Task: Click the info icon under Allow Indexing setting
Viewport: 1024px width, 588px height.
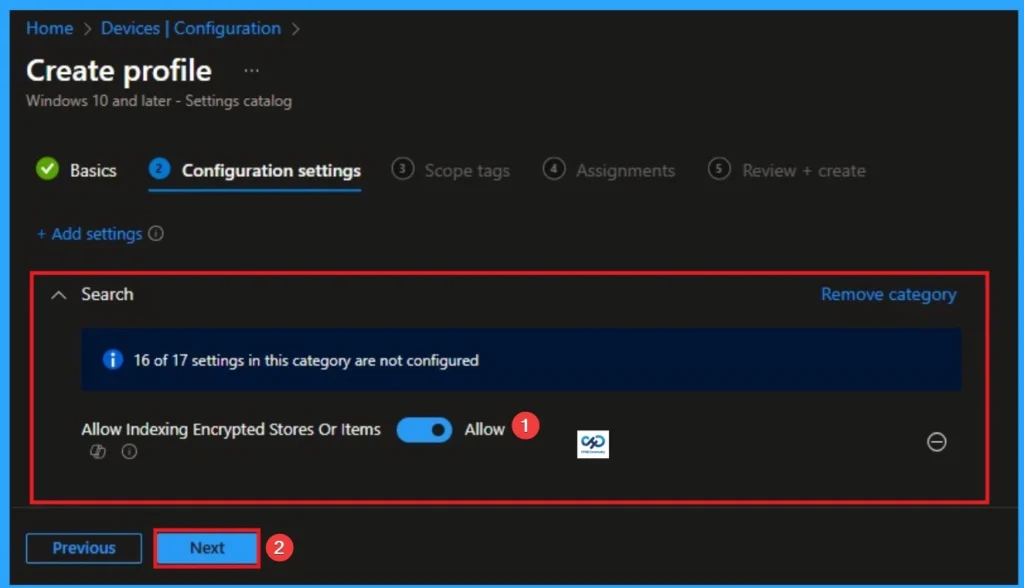Action: [x=127, y=451]
